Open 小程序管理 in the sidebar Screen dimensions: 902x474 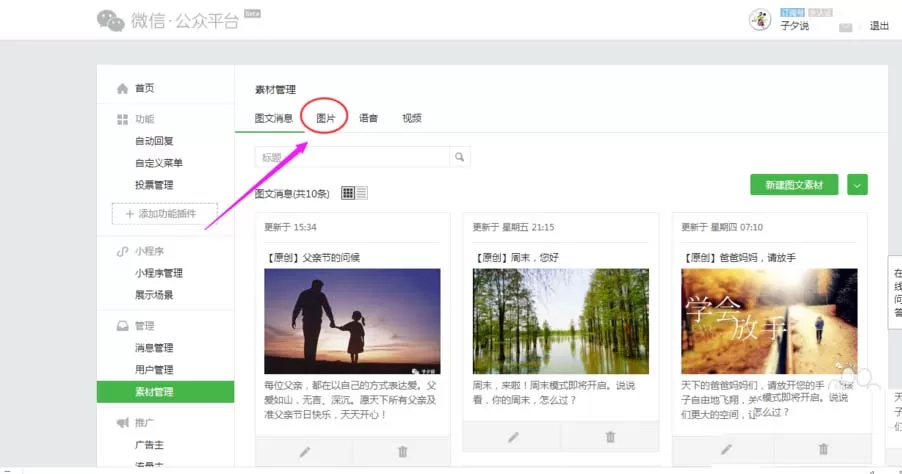pos(159,273)
